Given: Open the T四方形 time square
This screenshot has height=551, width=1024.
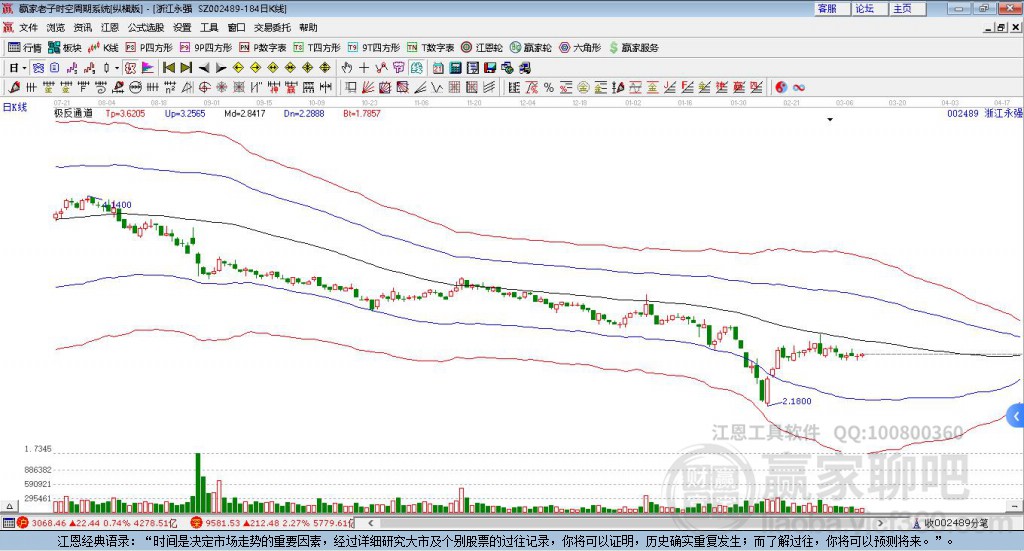Looking at the screenshot, I should pyautogui.click(x=317, y=48).
